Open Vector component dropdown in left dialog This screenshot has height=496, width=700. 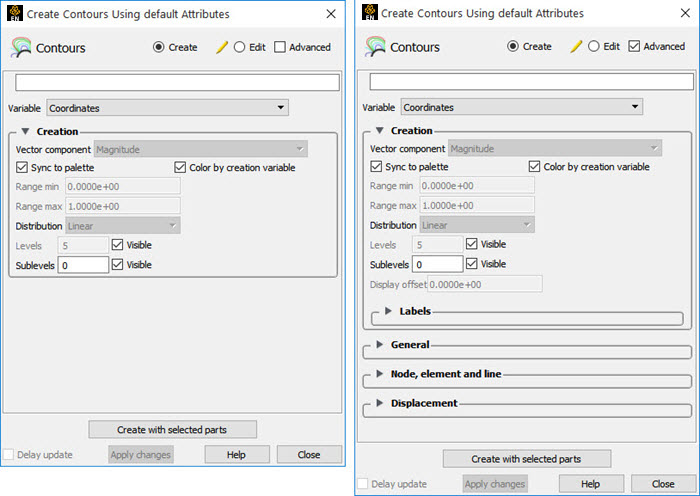pyautogui.click(x=200, y=149)
